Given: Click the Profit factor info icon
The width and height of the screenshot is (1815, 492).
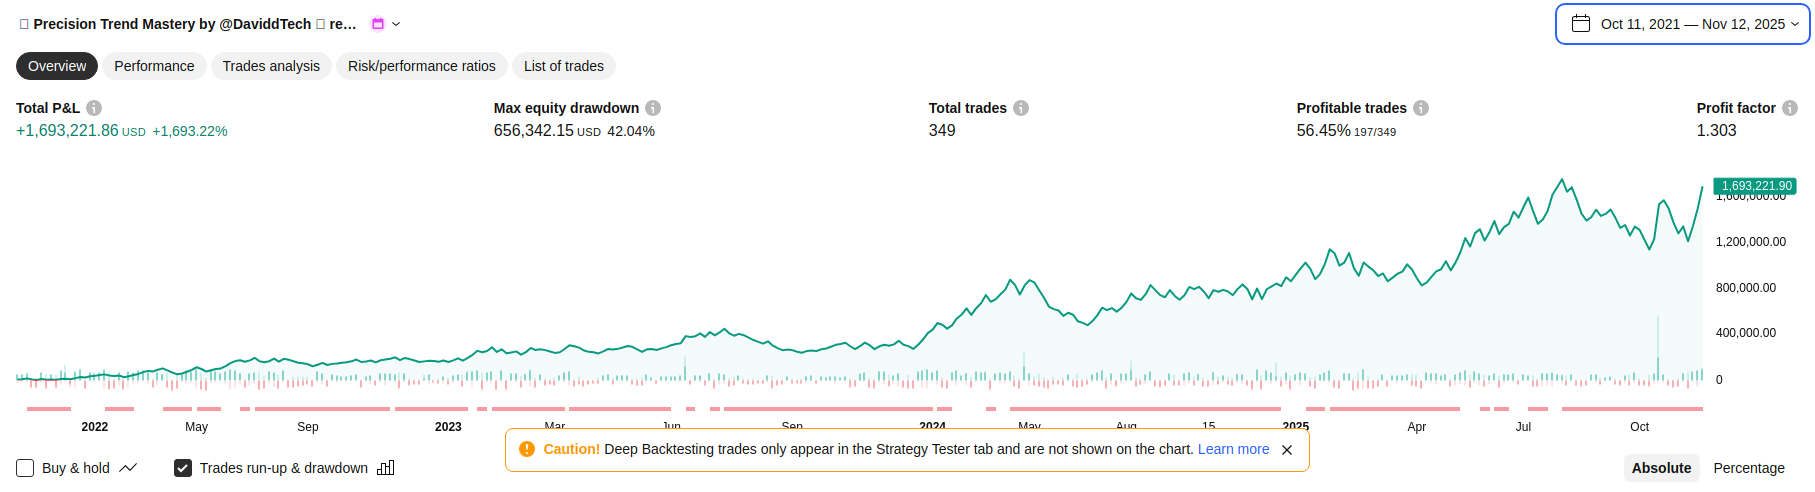Looking at the screenshot, I should (x=1790, y=108).
